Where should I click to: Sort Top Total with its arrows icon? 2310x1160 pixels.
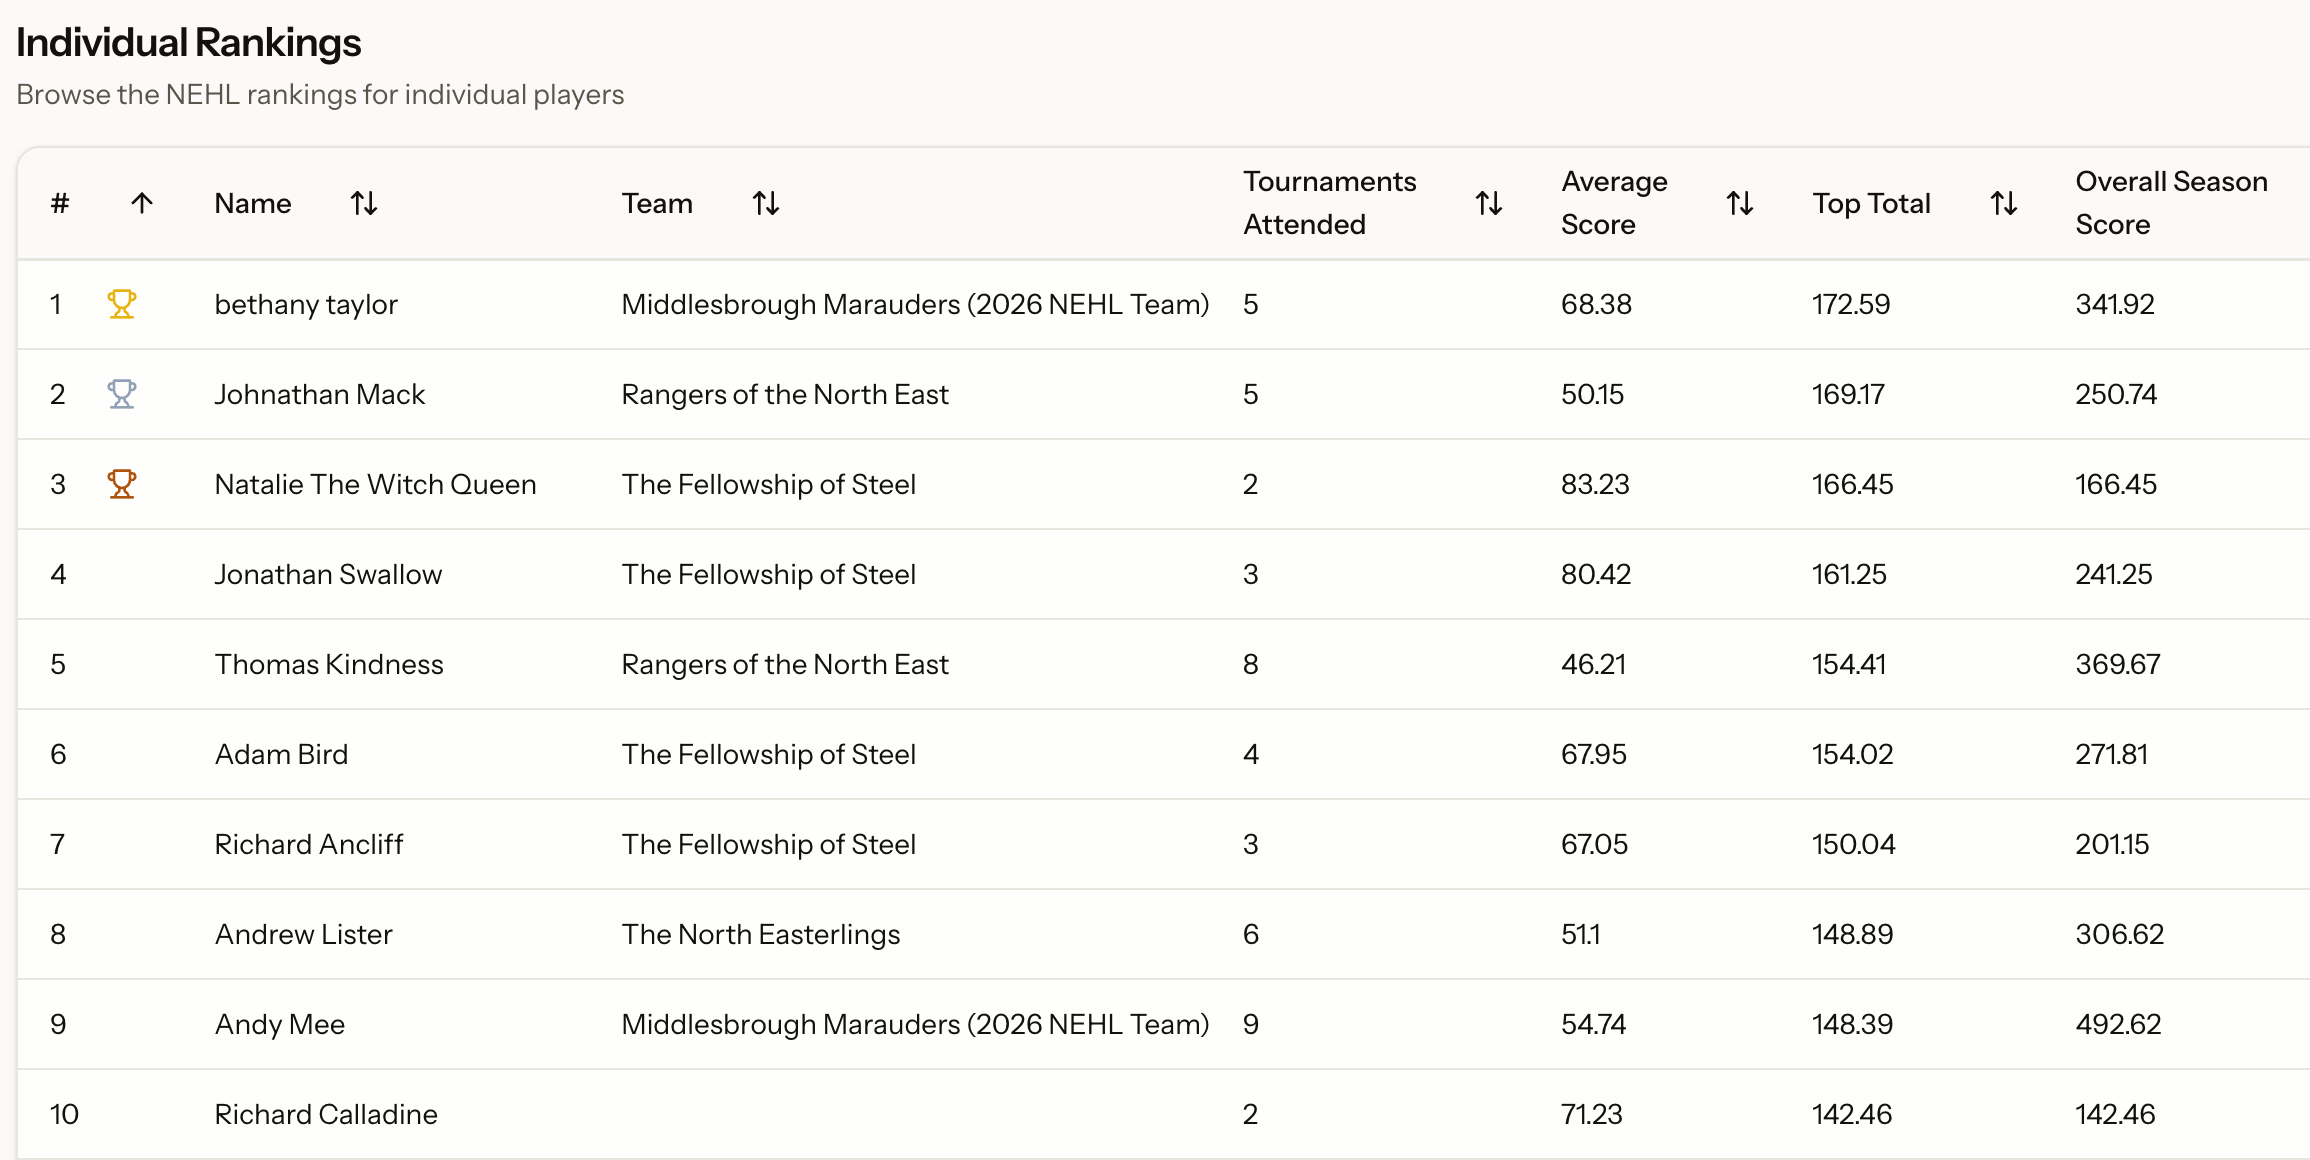(2004, 204)
